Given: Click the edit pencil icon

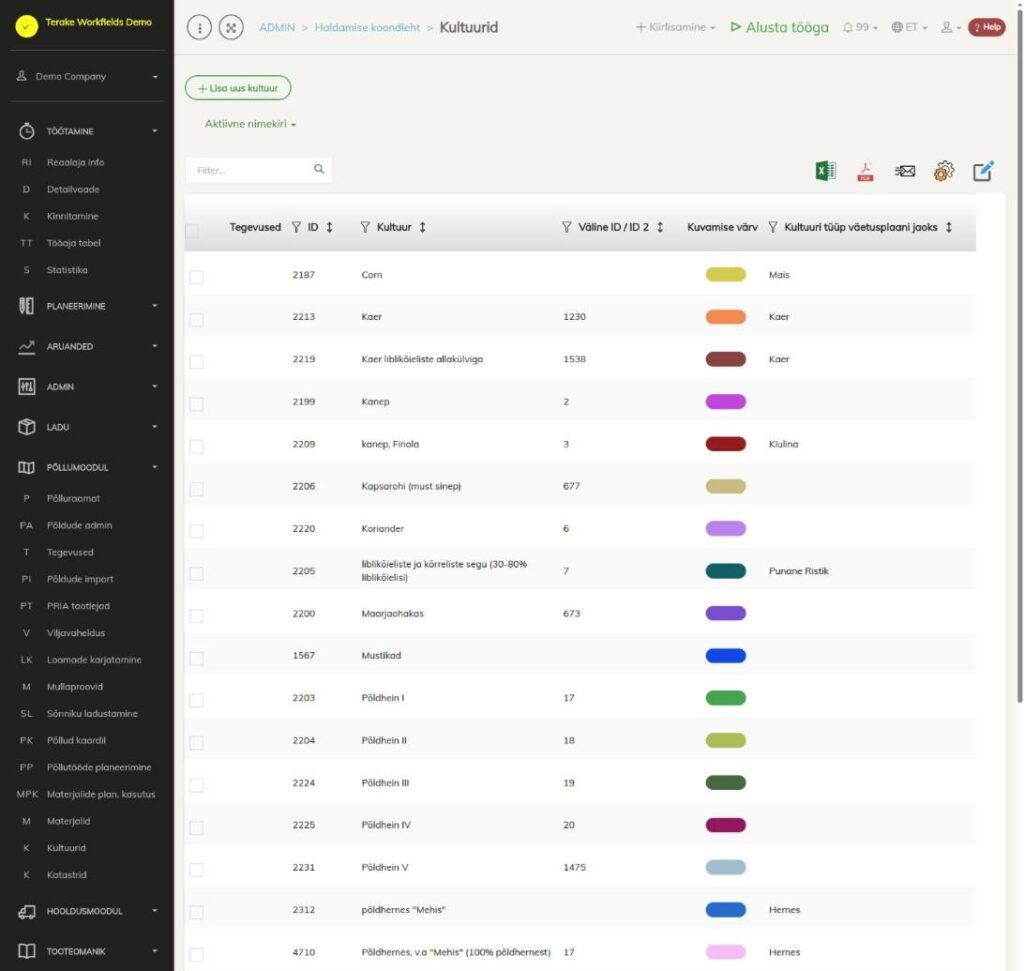Looking at the screenshot, I should click(983, 171).
